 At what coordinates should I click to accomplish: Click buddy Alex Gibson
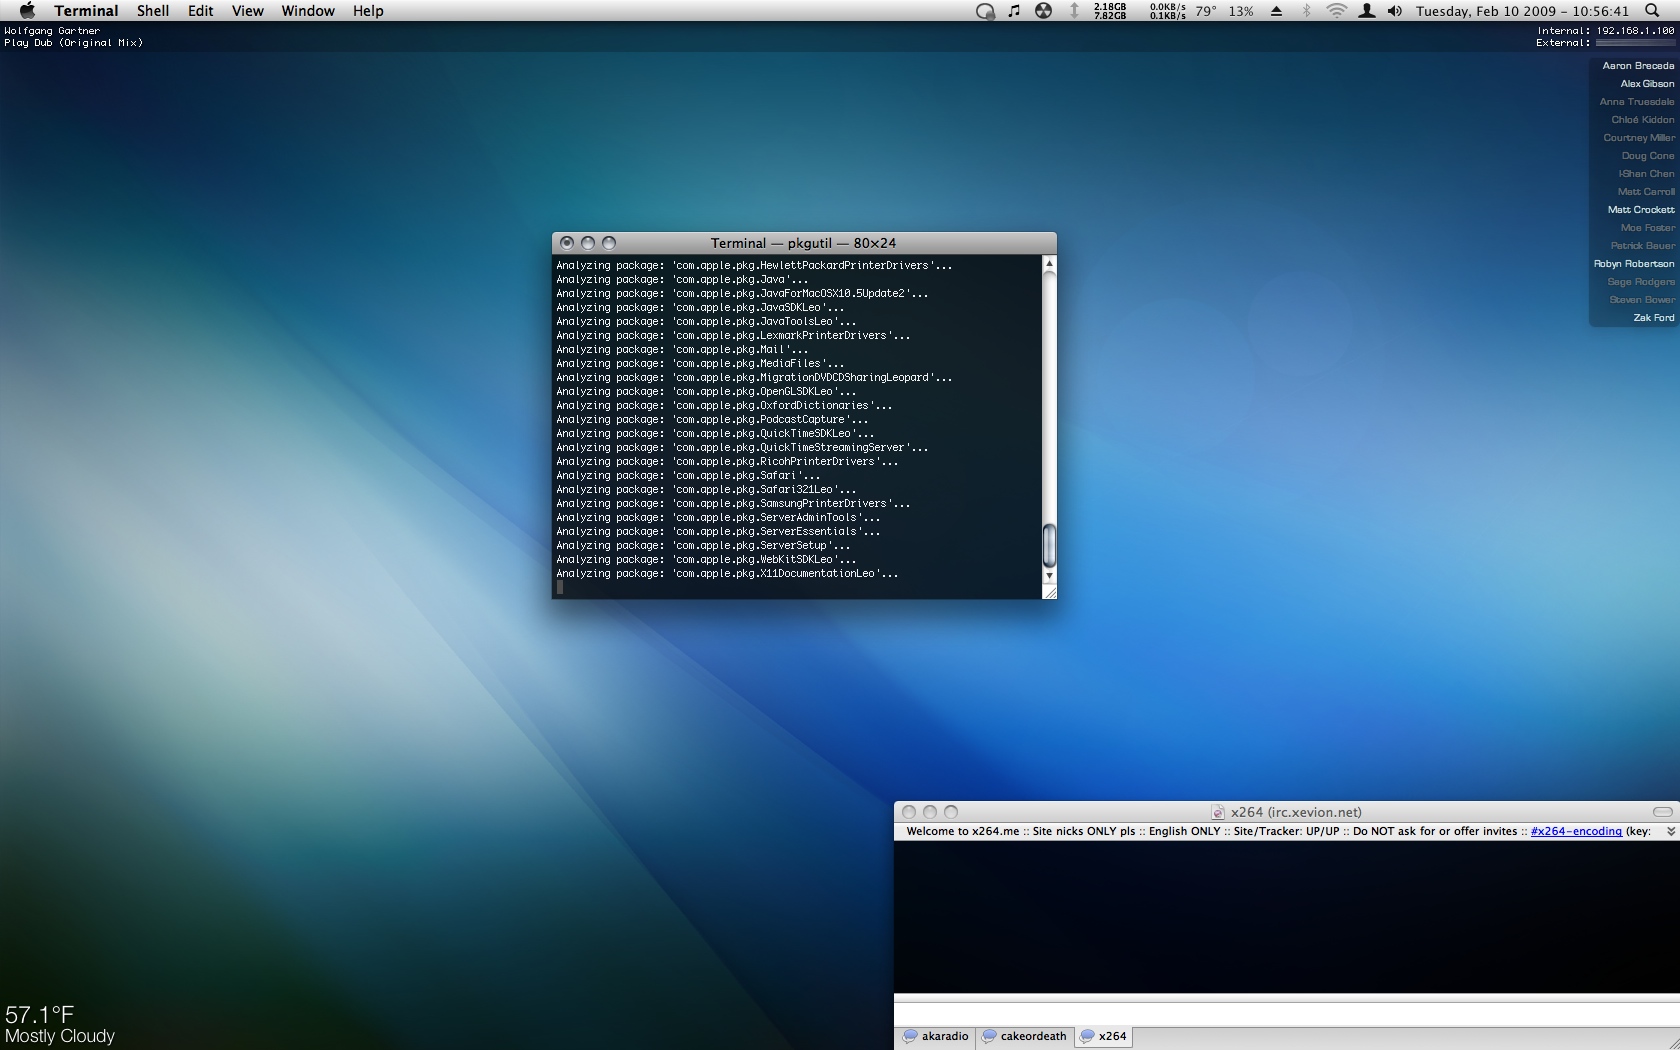(x=1647, y=84)
